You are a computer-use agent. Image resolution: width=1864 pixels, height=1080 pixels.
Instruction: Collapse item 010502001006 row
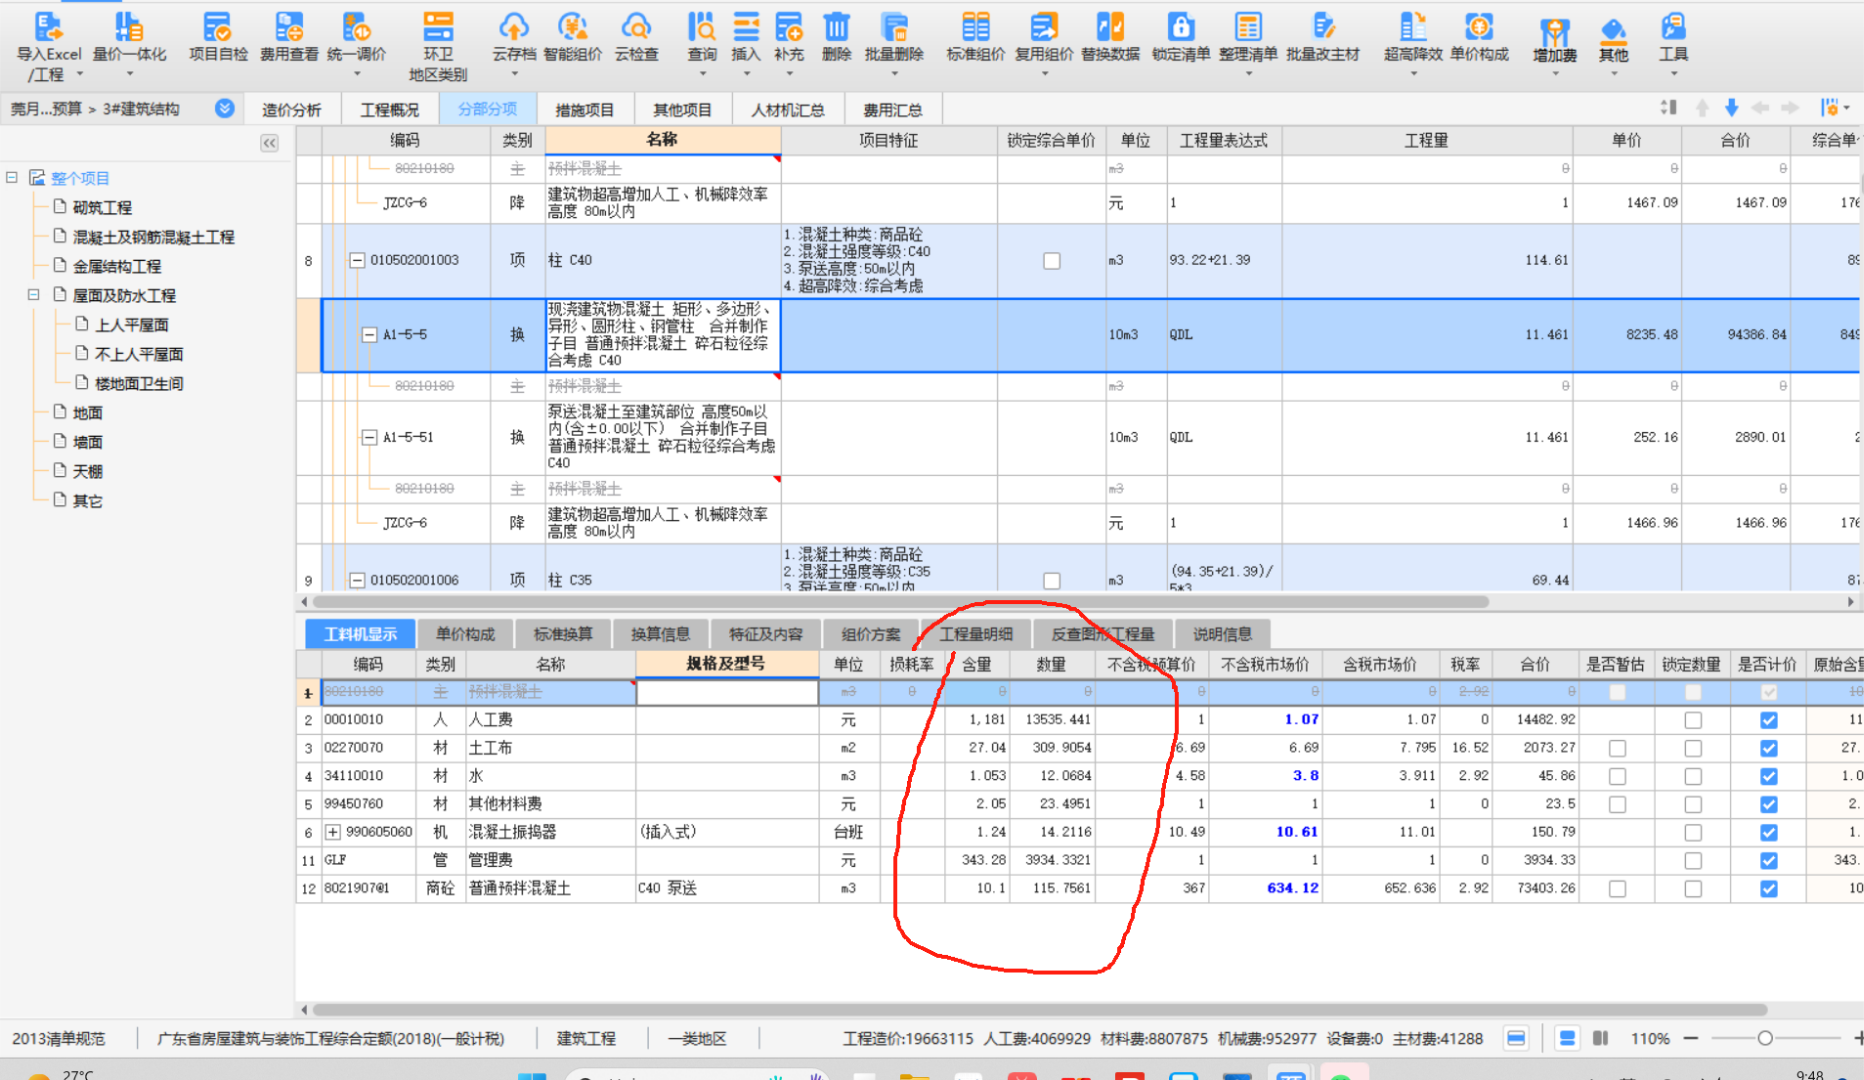356,580
